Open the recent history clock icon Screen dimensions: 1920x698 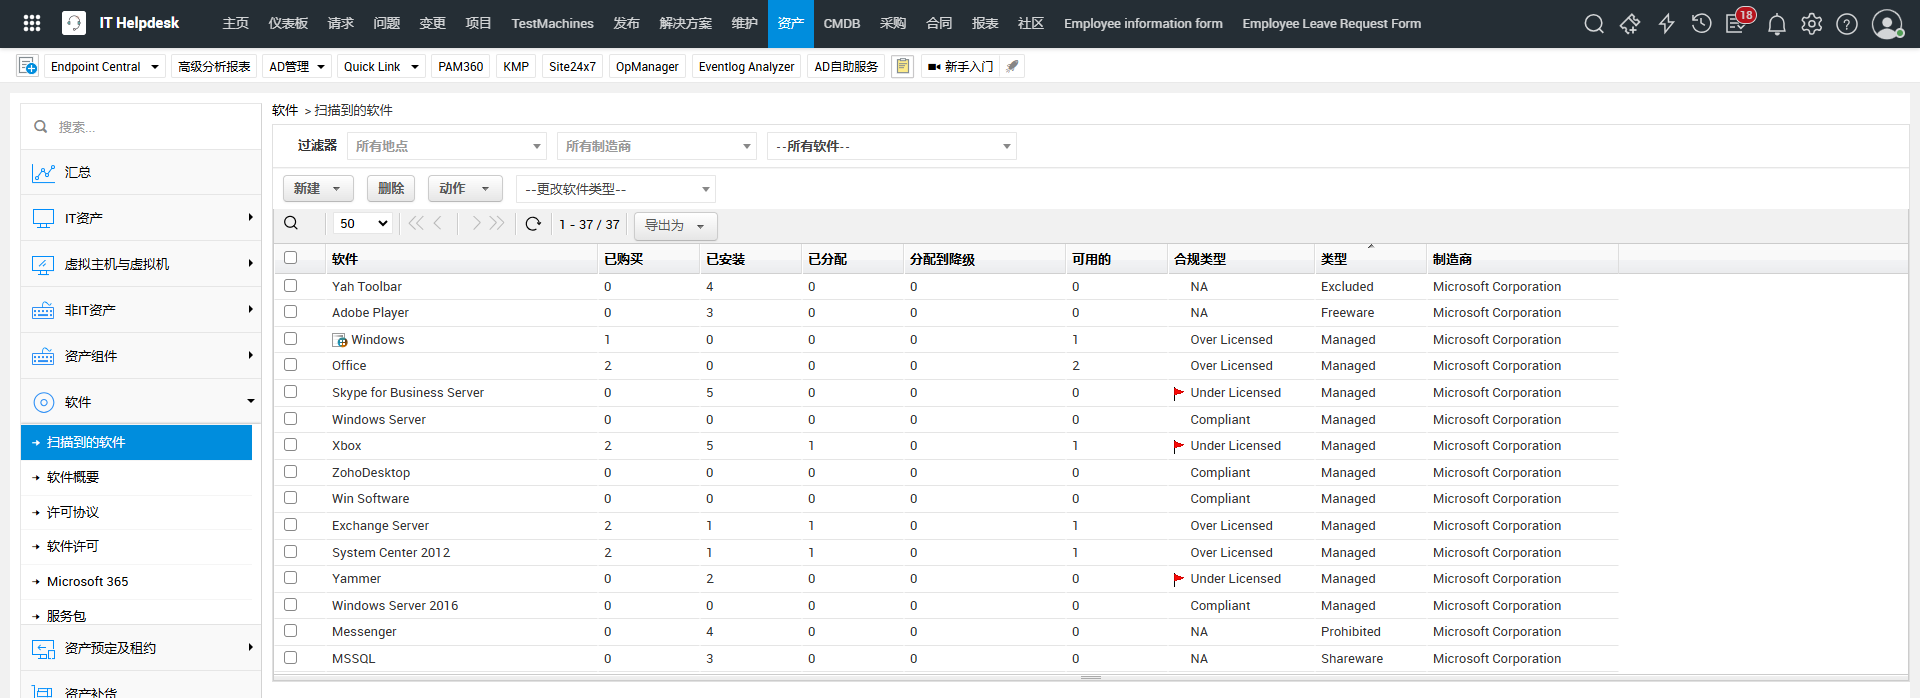pos(1701,24)
